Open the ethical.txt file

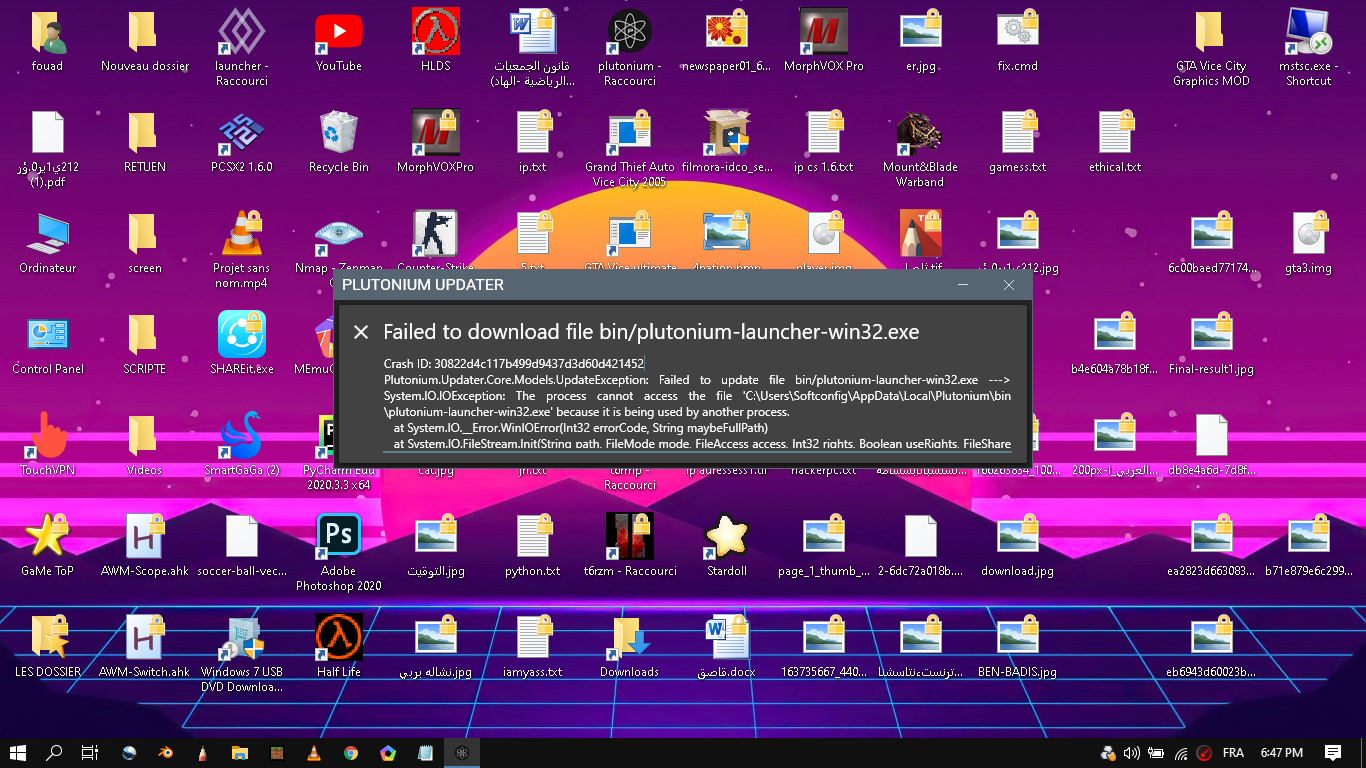tap(1114, 142)
